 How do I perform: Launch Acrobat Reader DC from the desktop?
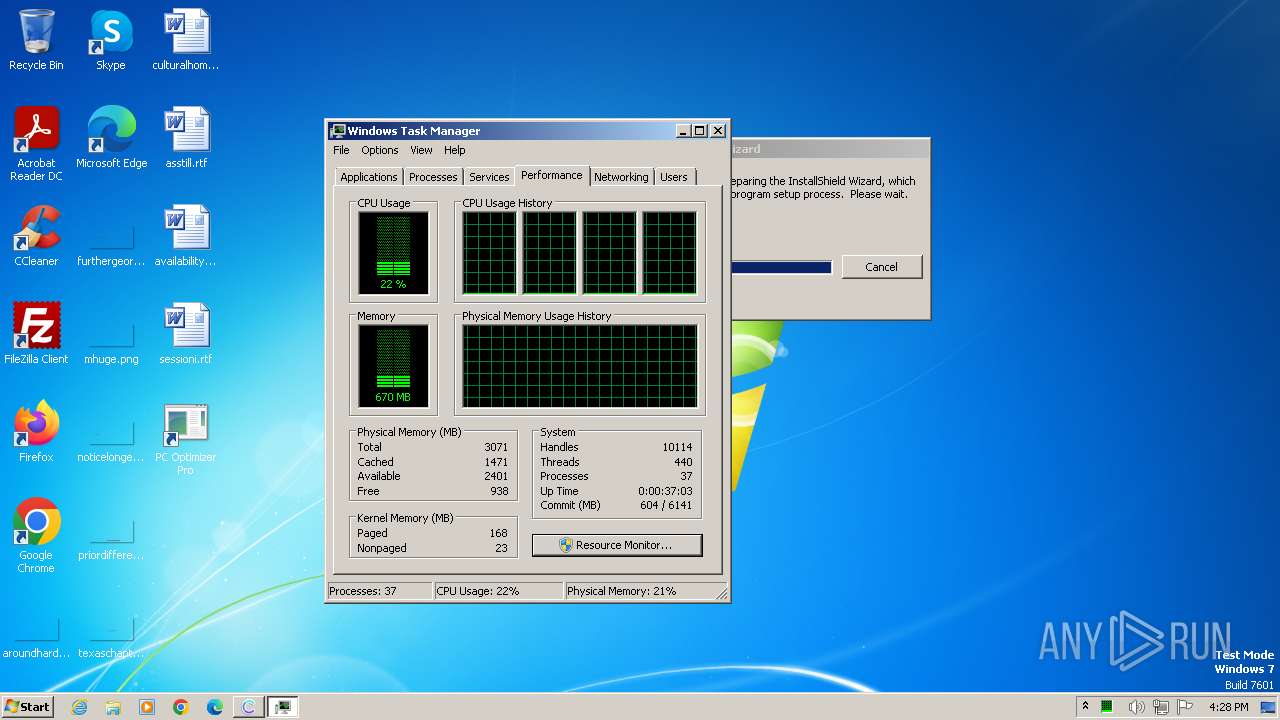[x=36, y=143]
